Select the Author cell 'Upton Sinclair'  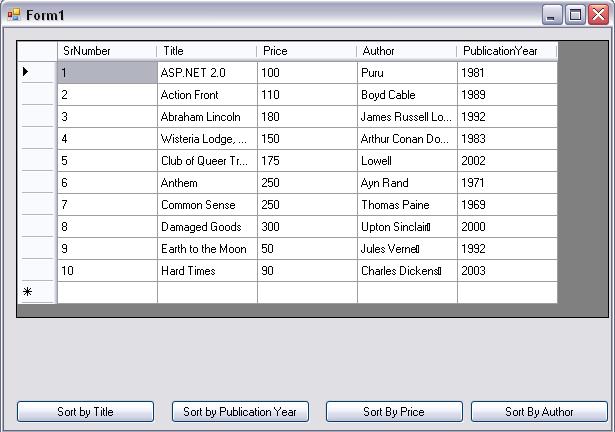pyautogui.click(x=407, y=226)
